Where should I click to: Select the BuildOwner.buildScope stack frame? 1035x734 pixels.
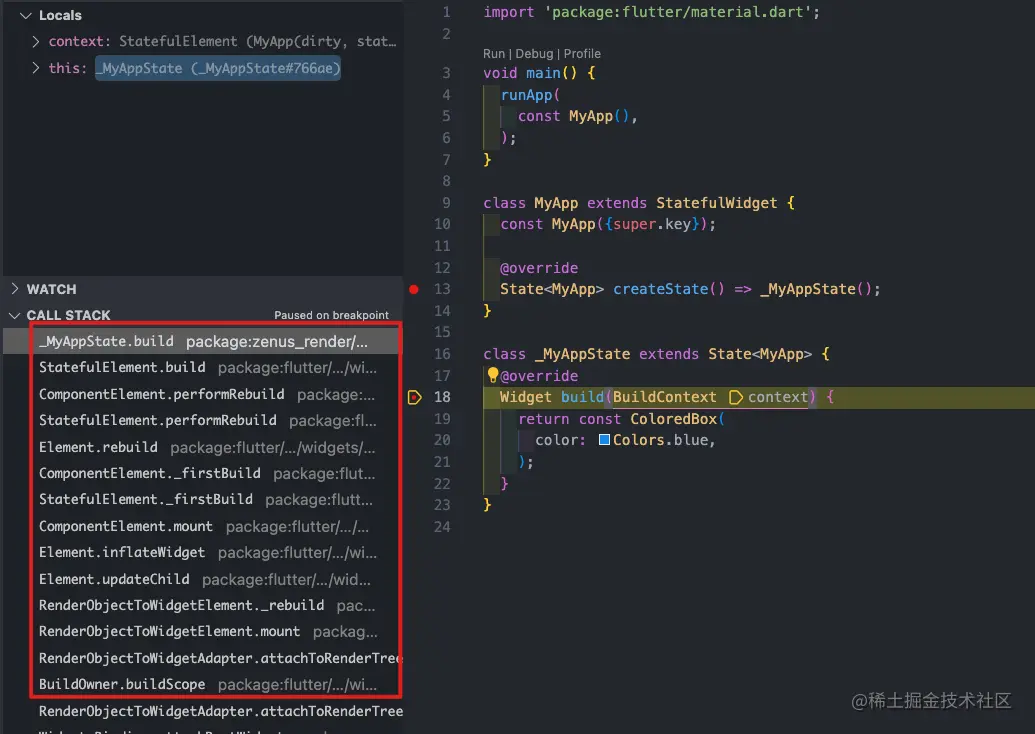point(203,684)
